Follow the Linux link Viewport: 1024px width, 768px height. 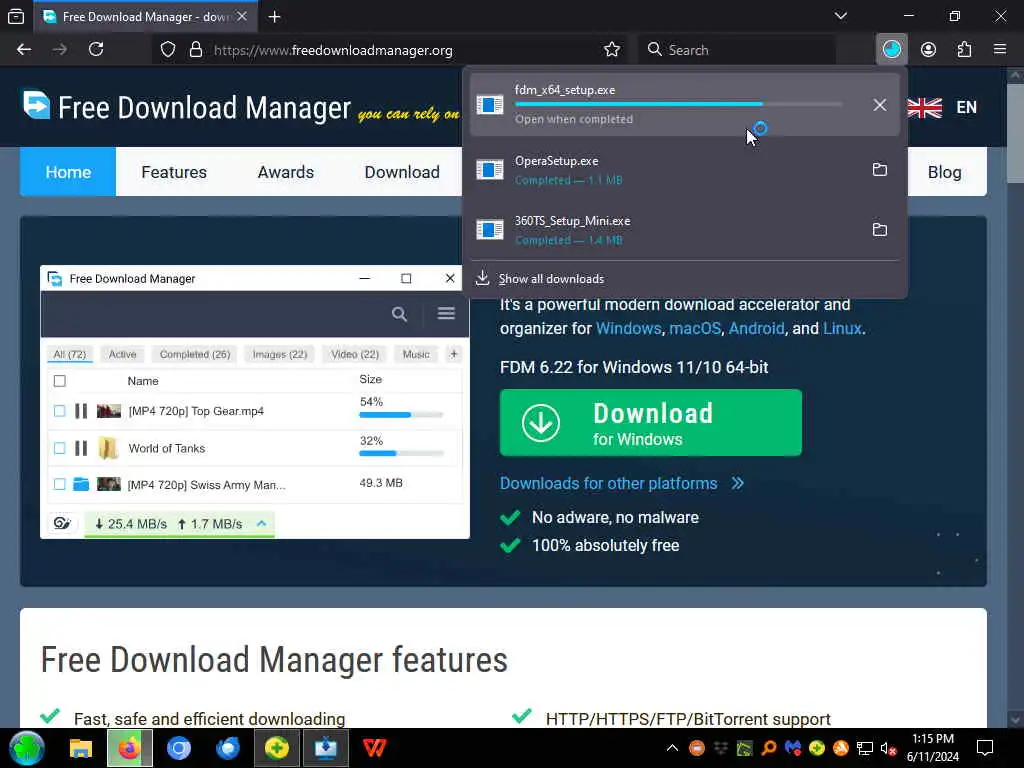(842, 328)
